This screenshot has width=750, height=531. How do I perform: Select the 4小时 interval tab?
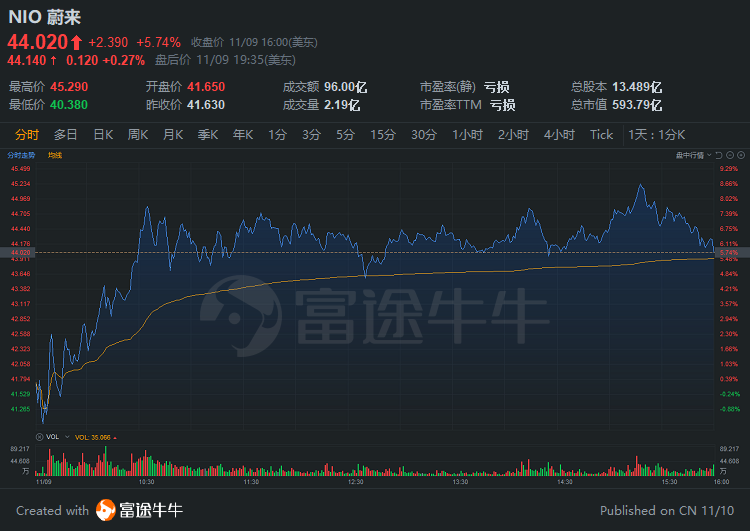click(559, 135)
